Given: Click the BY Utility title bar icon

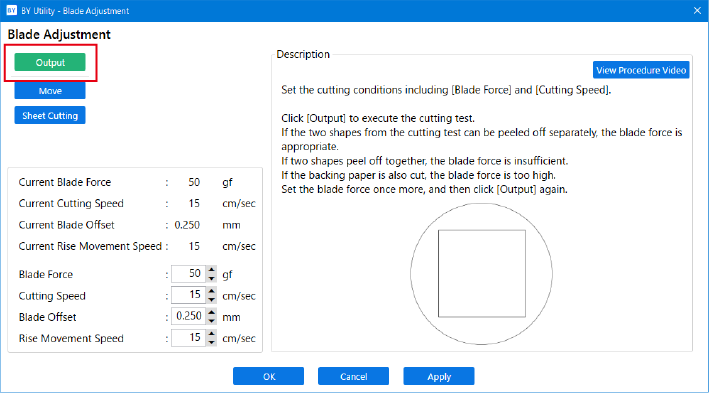Looking at the screenshot, I should coord(11,10).
